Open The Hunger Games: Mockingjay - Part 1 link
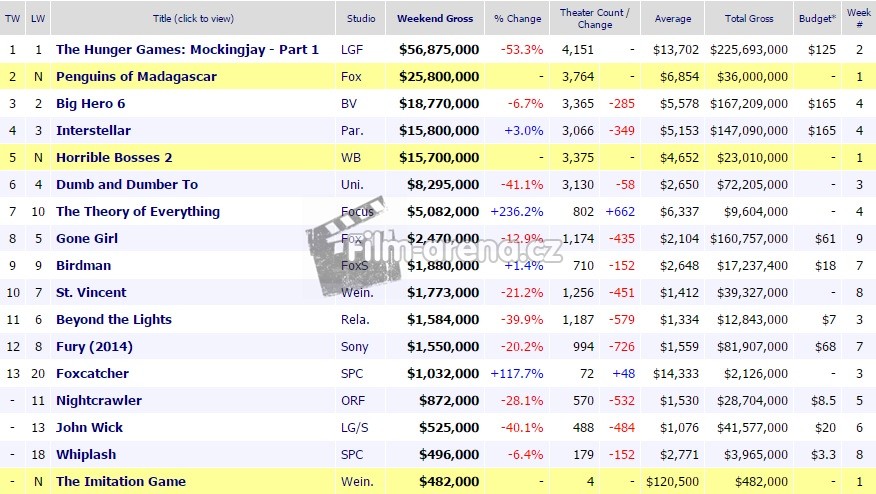Viewport: 876px width, 494px height. coord(187,49)
